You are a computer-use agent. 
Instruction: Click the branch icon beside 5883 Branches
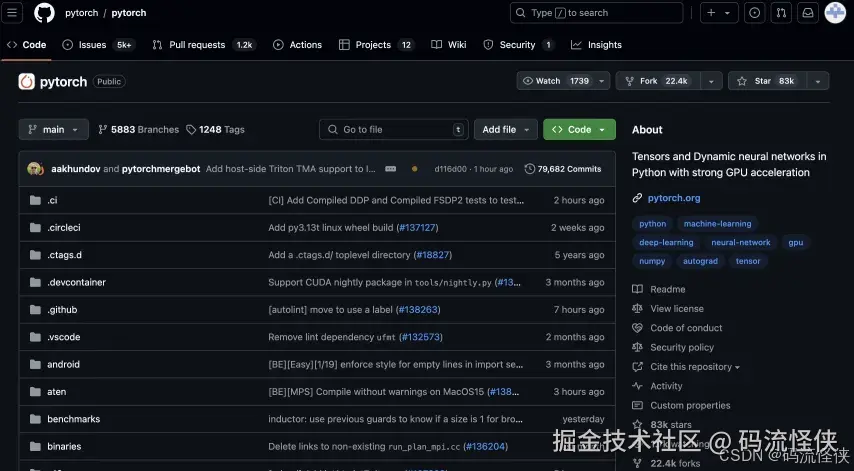pyautogui.click(x=102, y=130)
